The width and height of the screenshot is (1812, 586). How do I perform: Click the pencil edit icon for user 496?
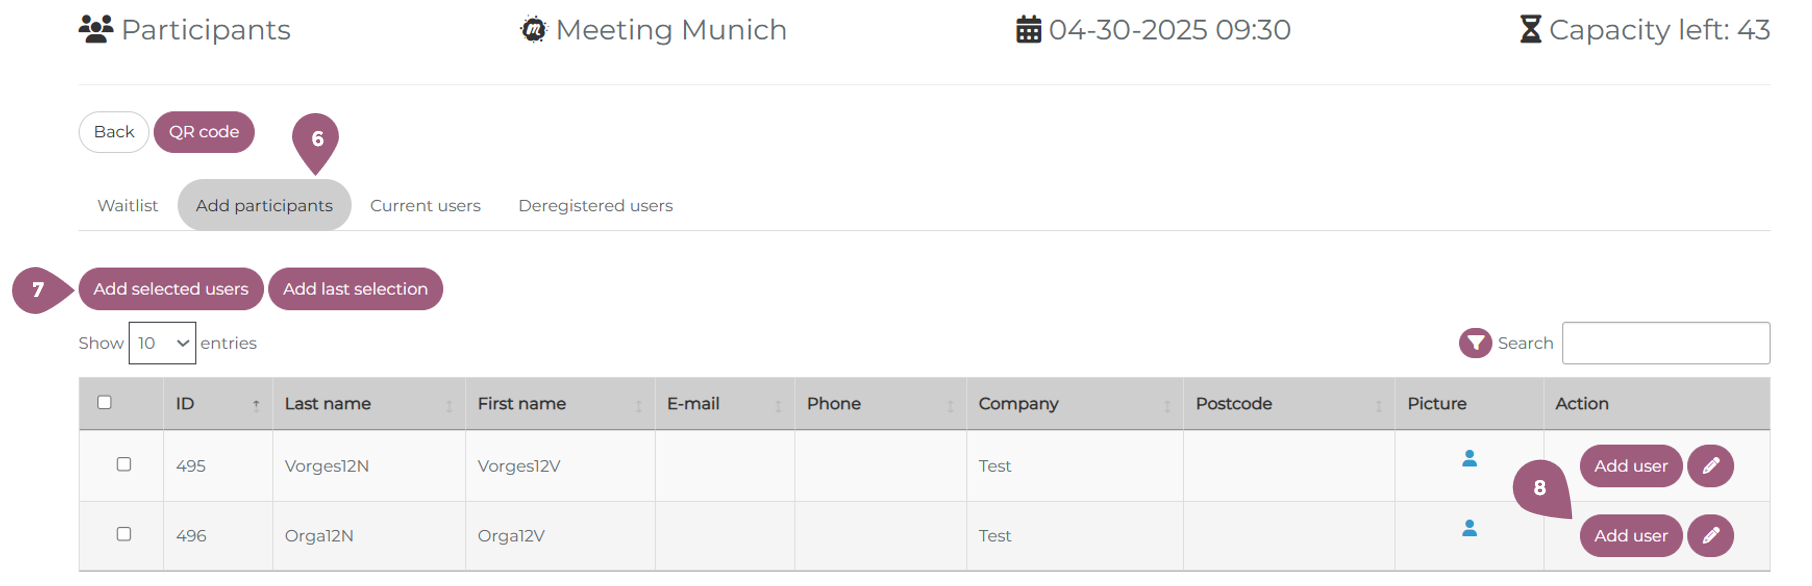pos(1710,536)
